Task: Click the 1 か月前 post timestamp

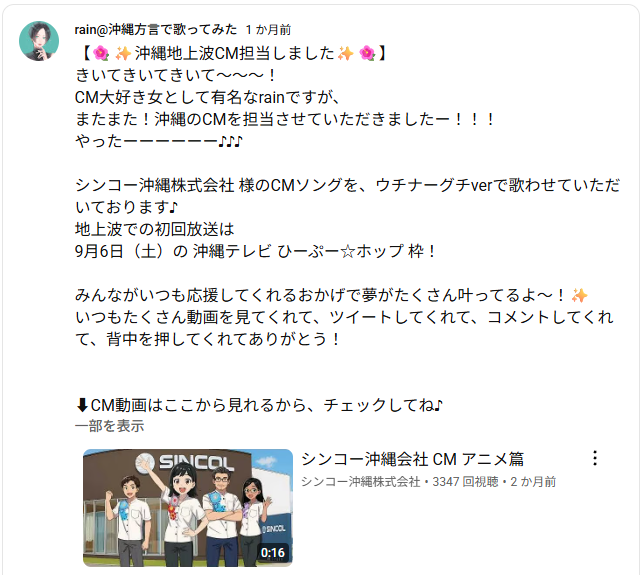Action: click(268, 29)
